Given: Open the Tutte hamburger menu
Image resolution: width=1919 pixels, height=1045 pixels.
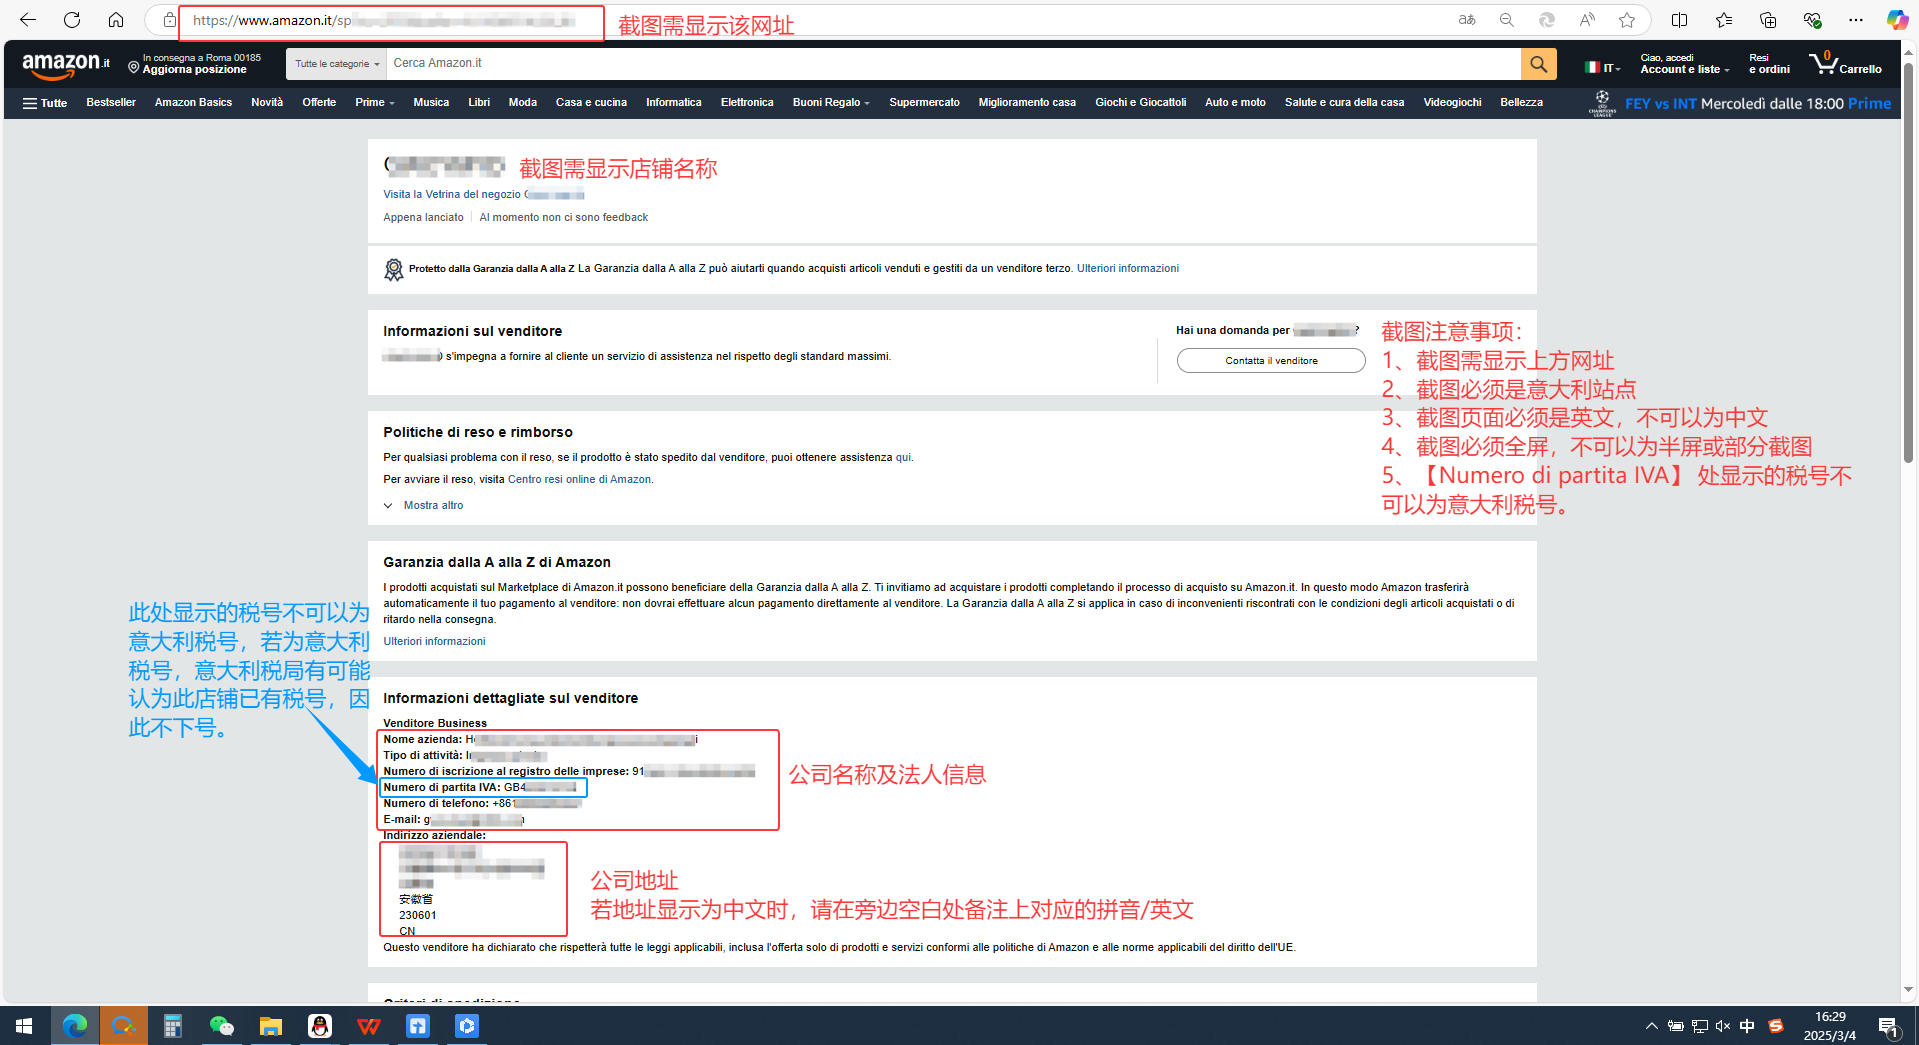Looking at the screenshot, I should click(45, 103).
